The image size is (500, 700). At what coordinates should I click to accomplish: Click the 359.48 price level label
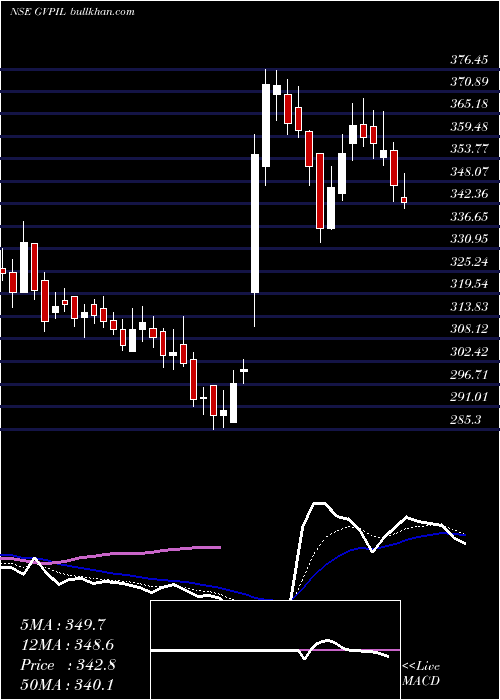point(469,127)
